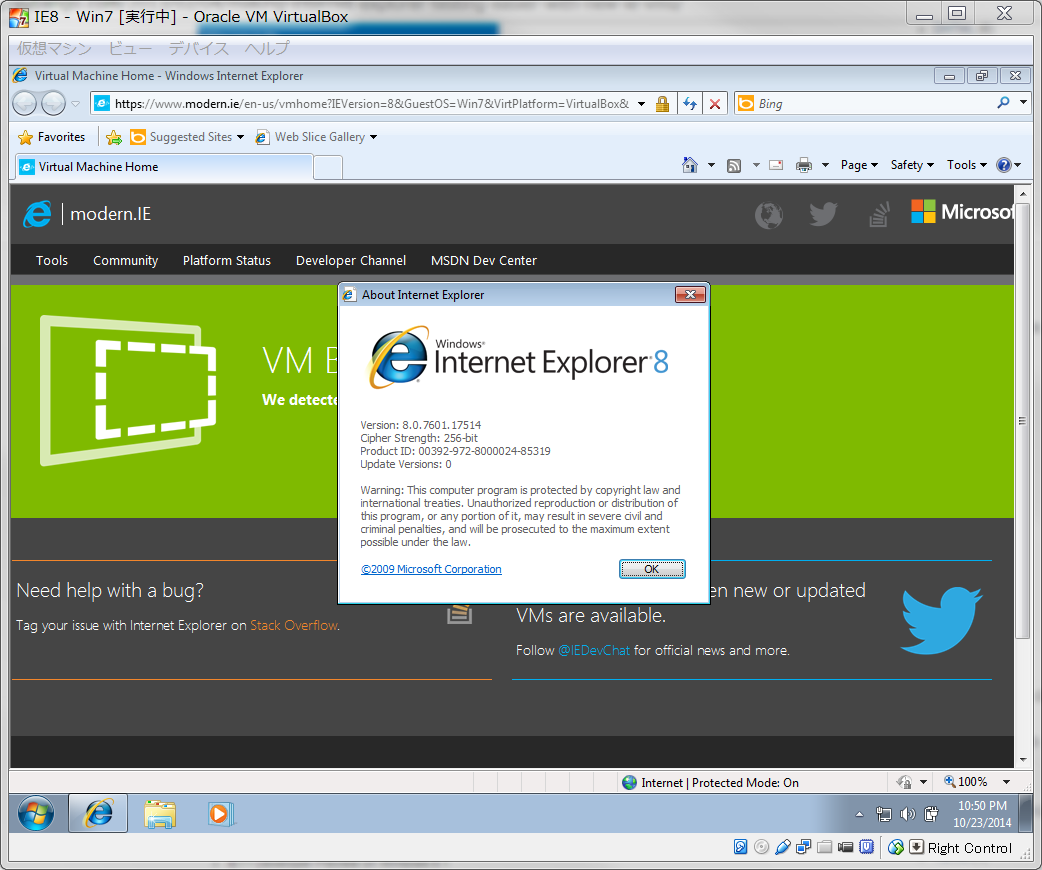This screenshot has height=870, width=1042.
Task: Click the modern.IE logo
Action: [87, 214]
